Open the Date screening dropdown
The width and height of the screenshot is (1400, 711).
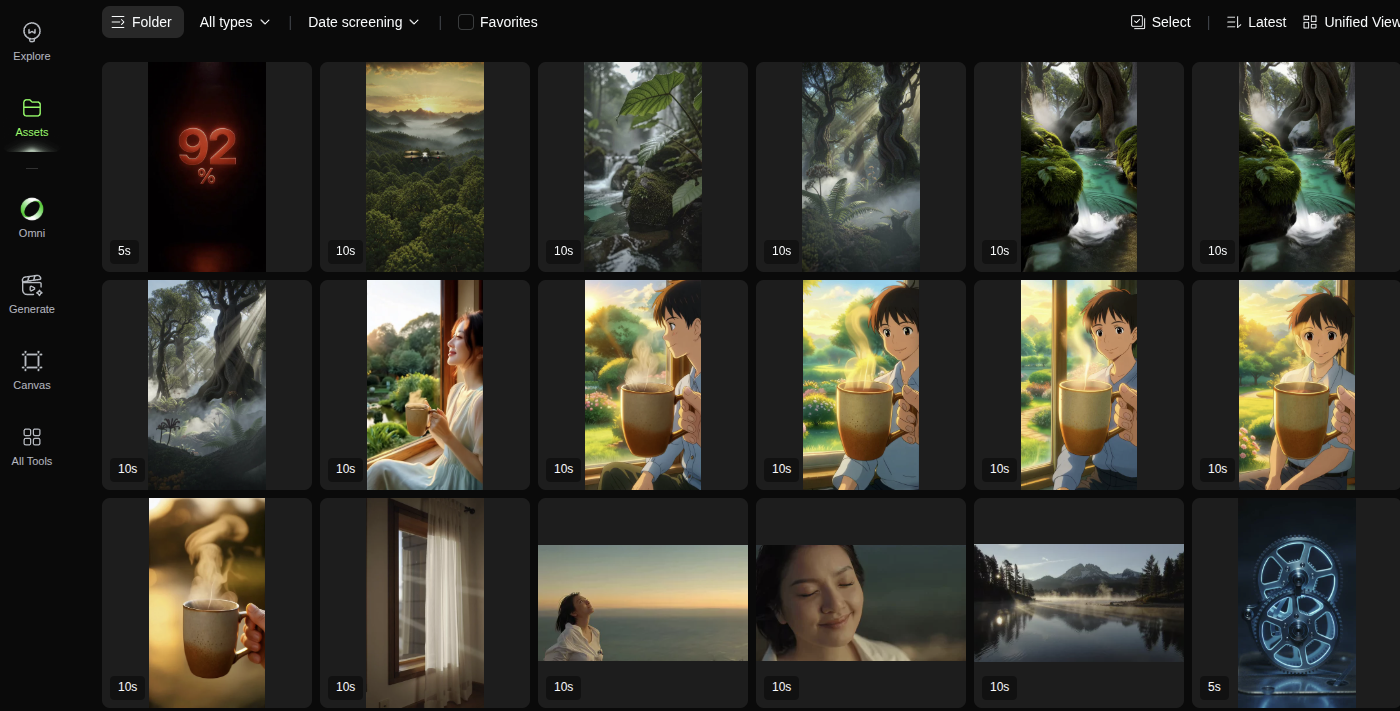tap(363, 22)
